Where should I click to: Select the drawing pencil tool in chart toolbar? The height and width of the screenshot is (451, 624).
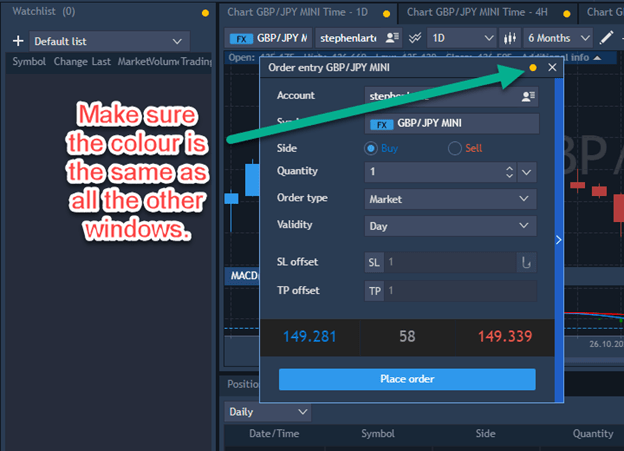pos(606,37)
